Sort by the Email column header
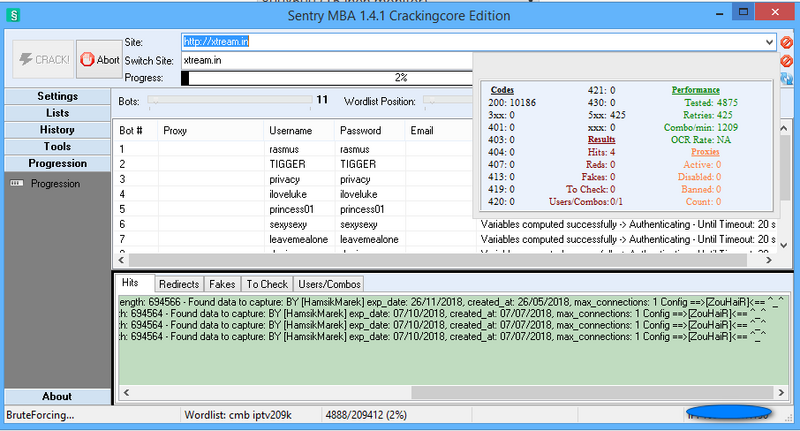Screen dimensions: 800x431 (x=440, y=131)
